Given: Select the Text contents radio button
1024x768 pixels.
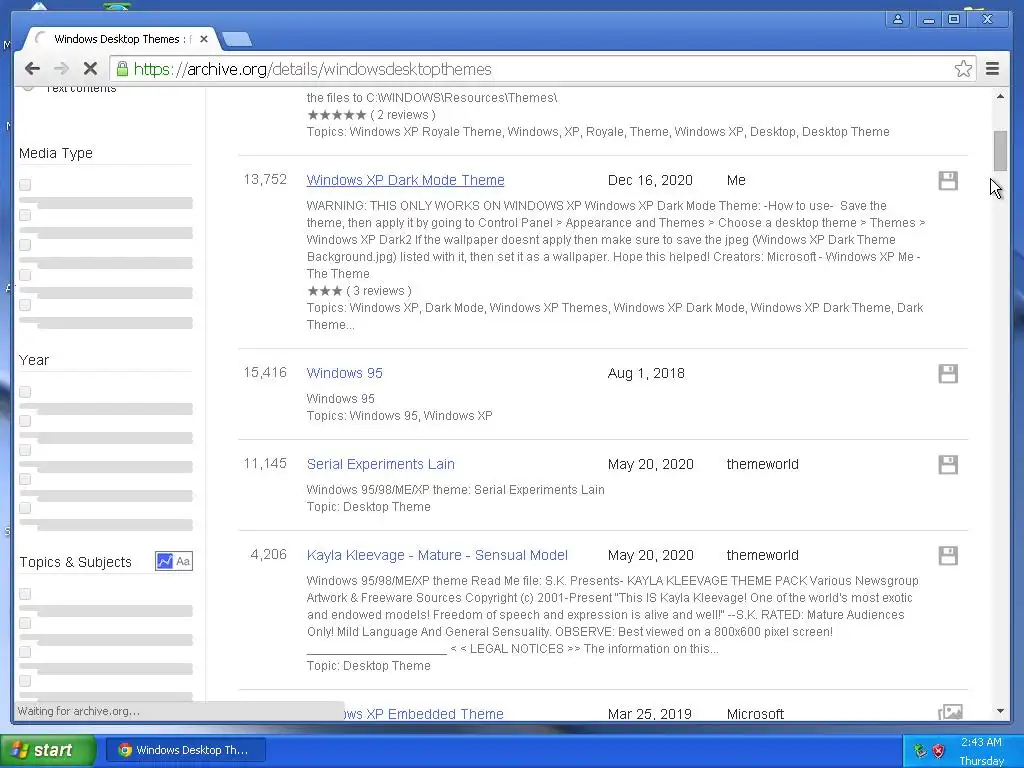Looking at the screenshot, I should pos(28,87).
